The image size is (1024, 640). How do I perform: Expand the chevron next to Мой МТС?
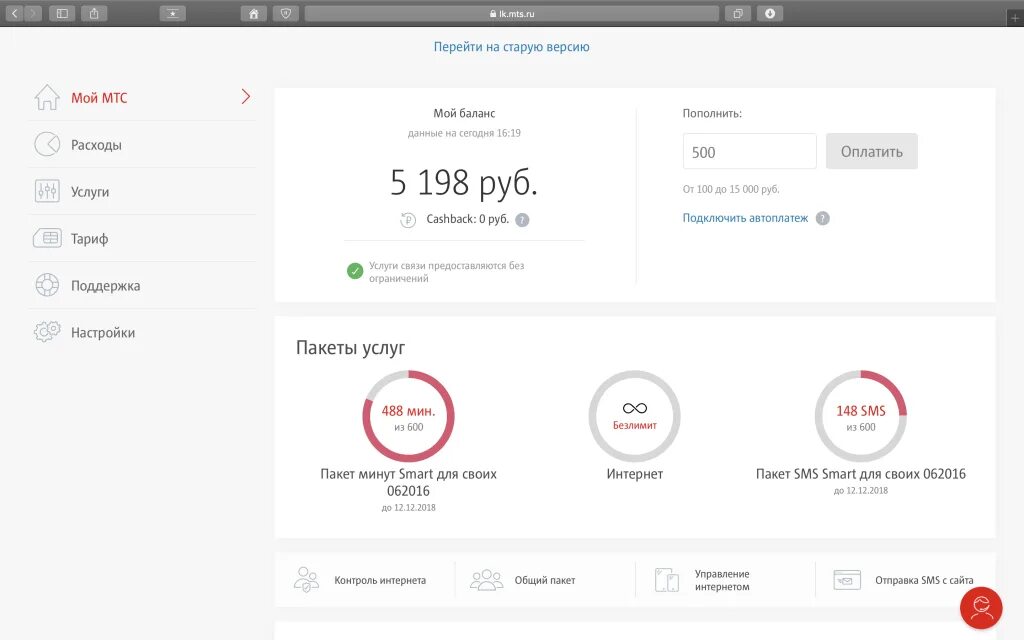[x=246, y=97]
